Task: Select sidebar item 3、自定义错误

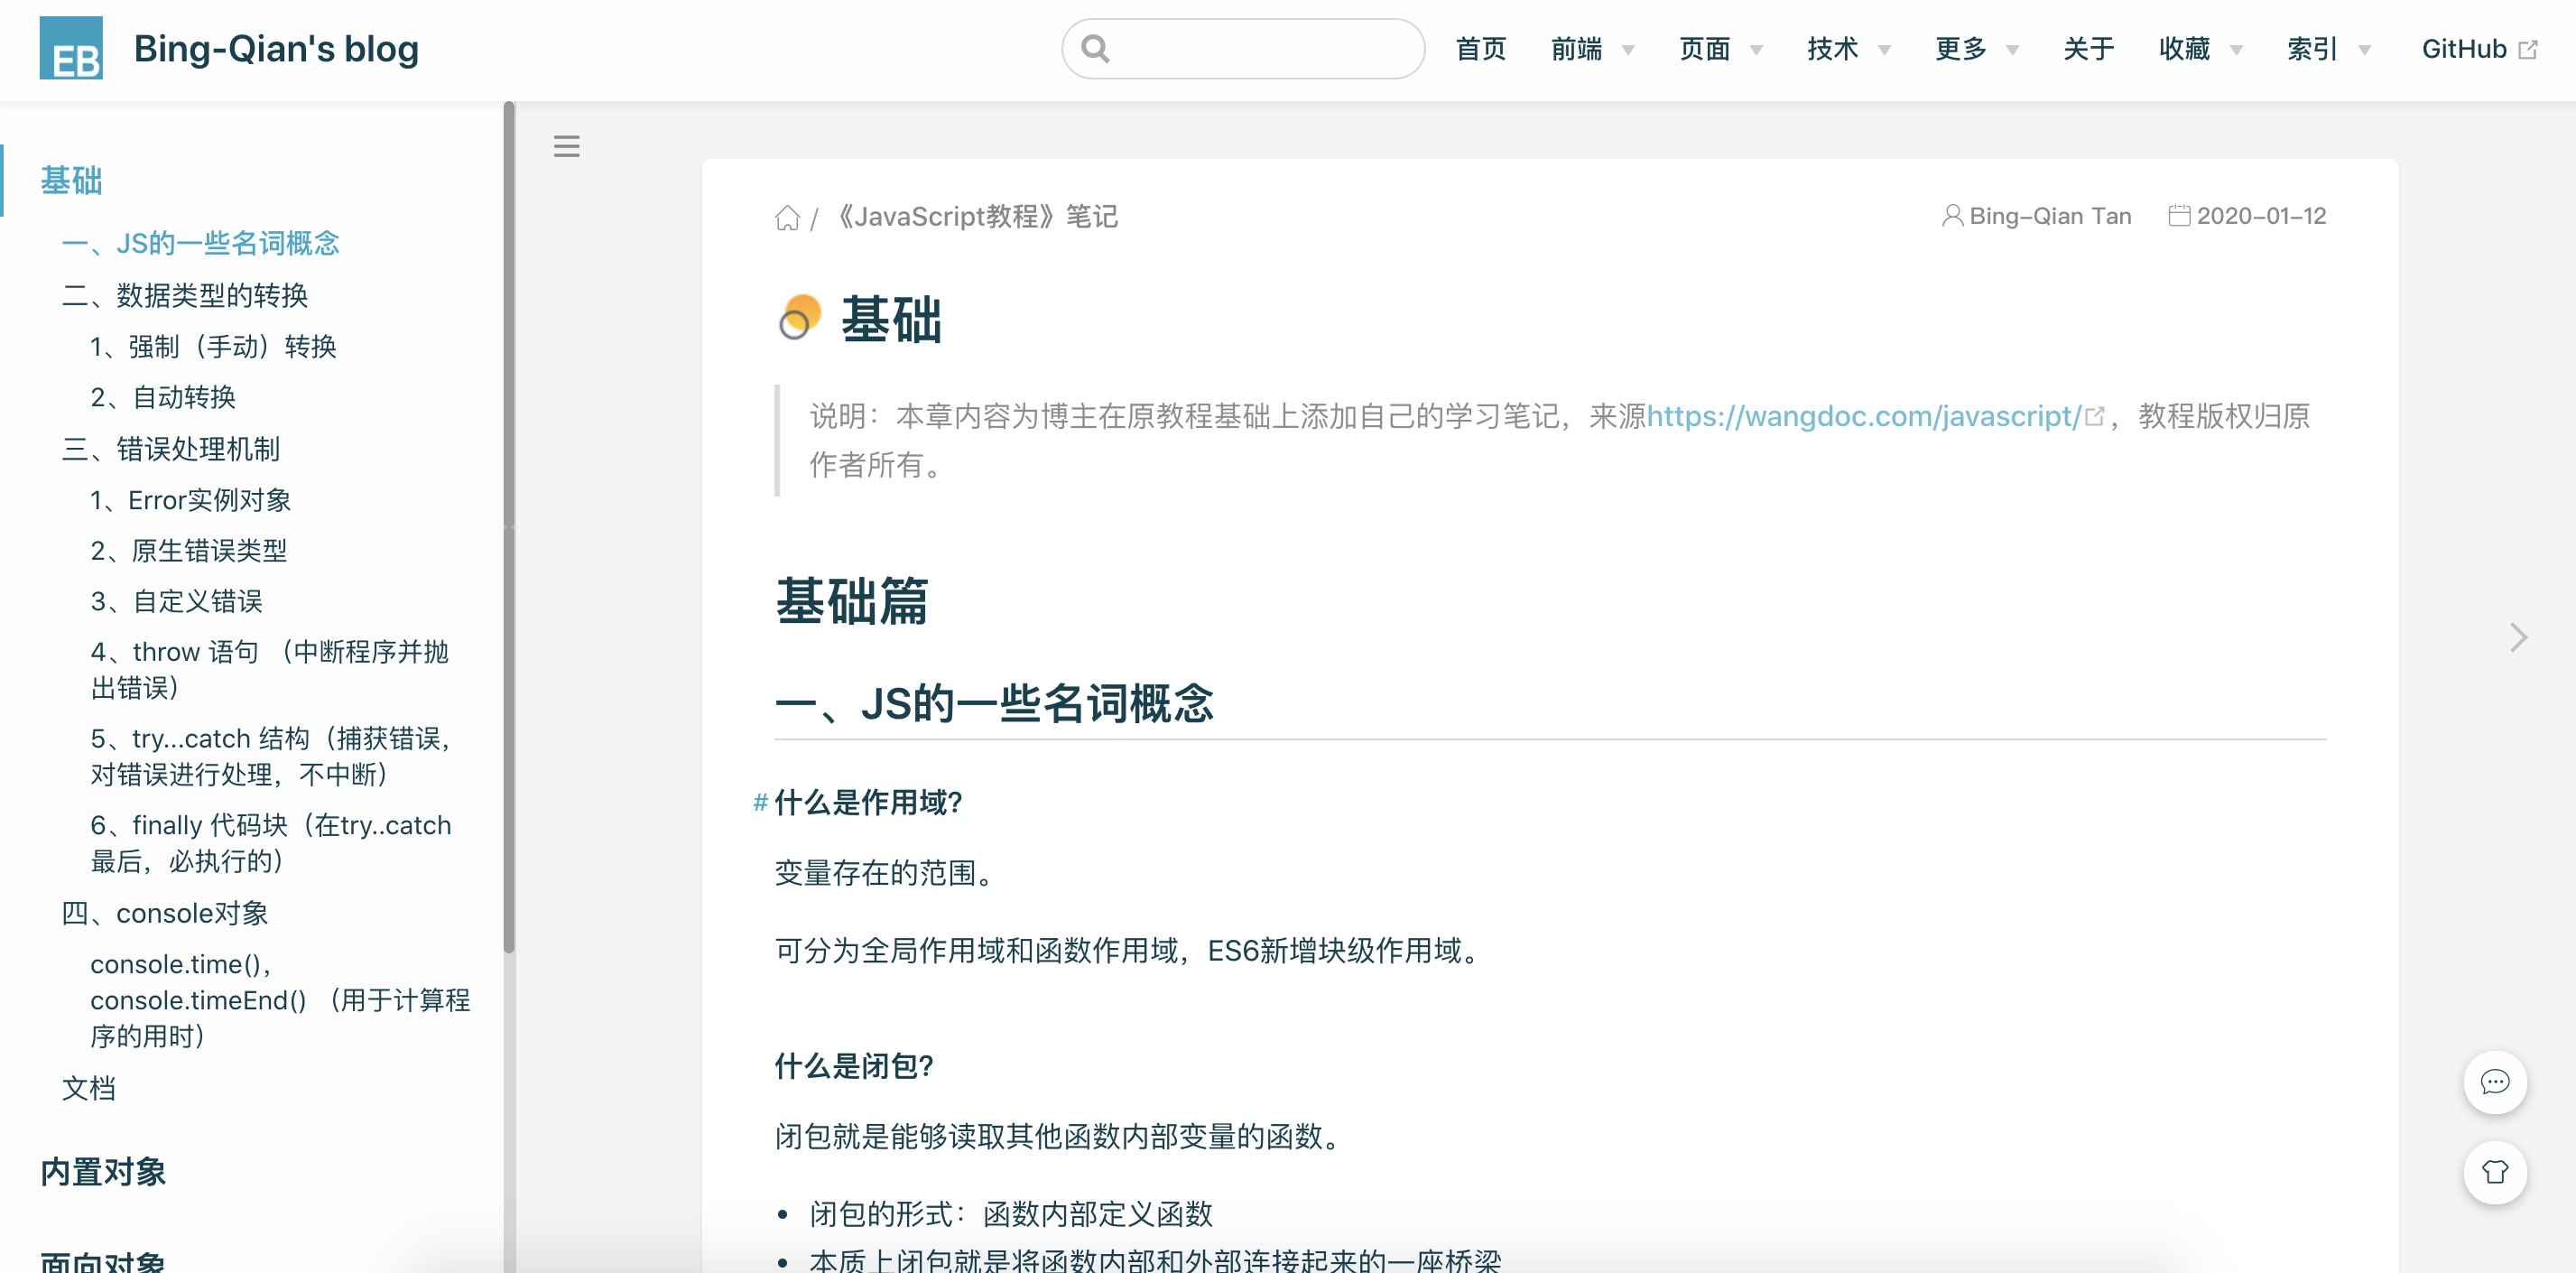Action: point(176,601)
